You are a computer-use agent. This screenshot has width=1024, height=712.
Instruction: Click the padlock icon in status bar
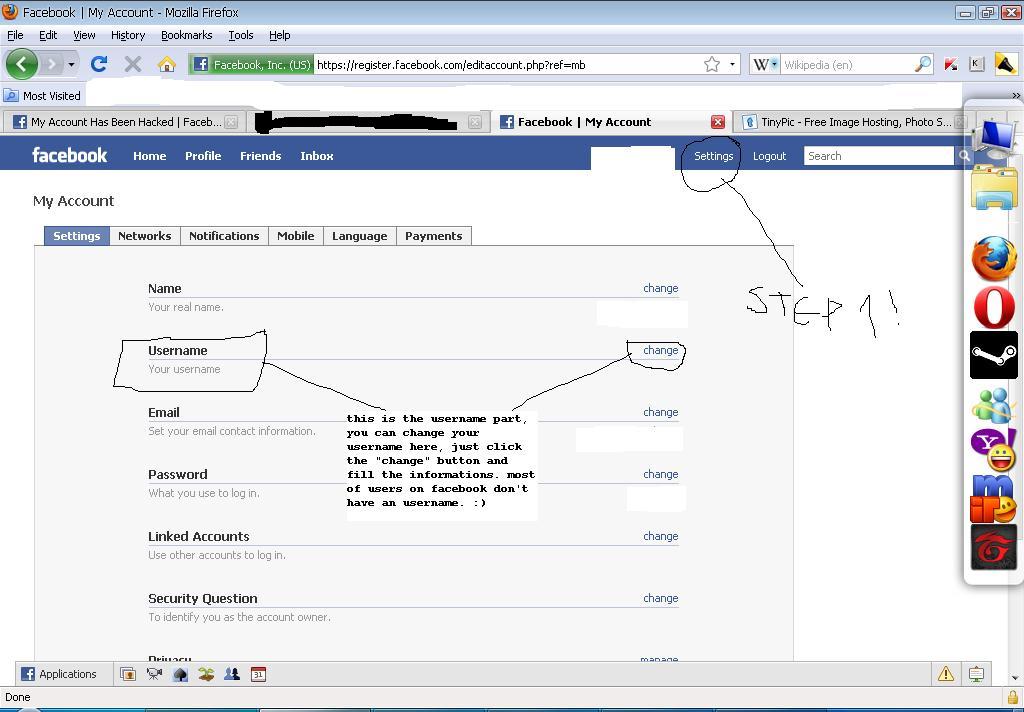point(1013,698)
